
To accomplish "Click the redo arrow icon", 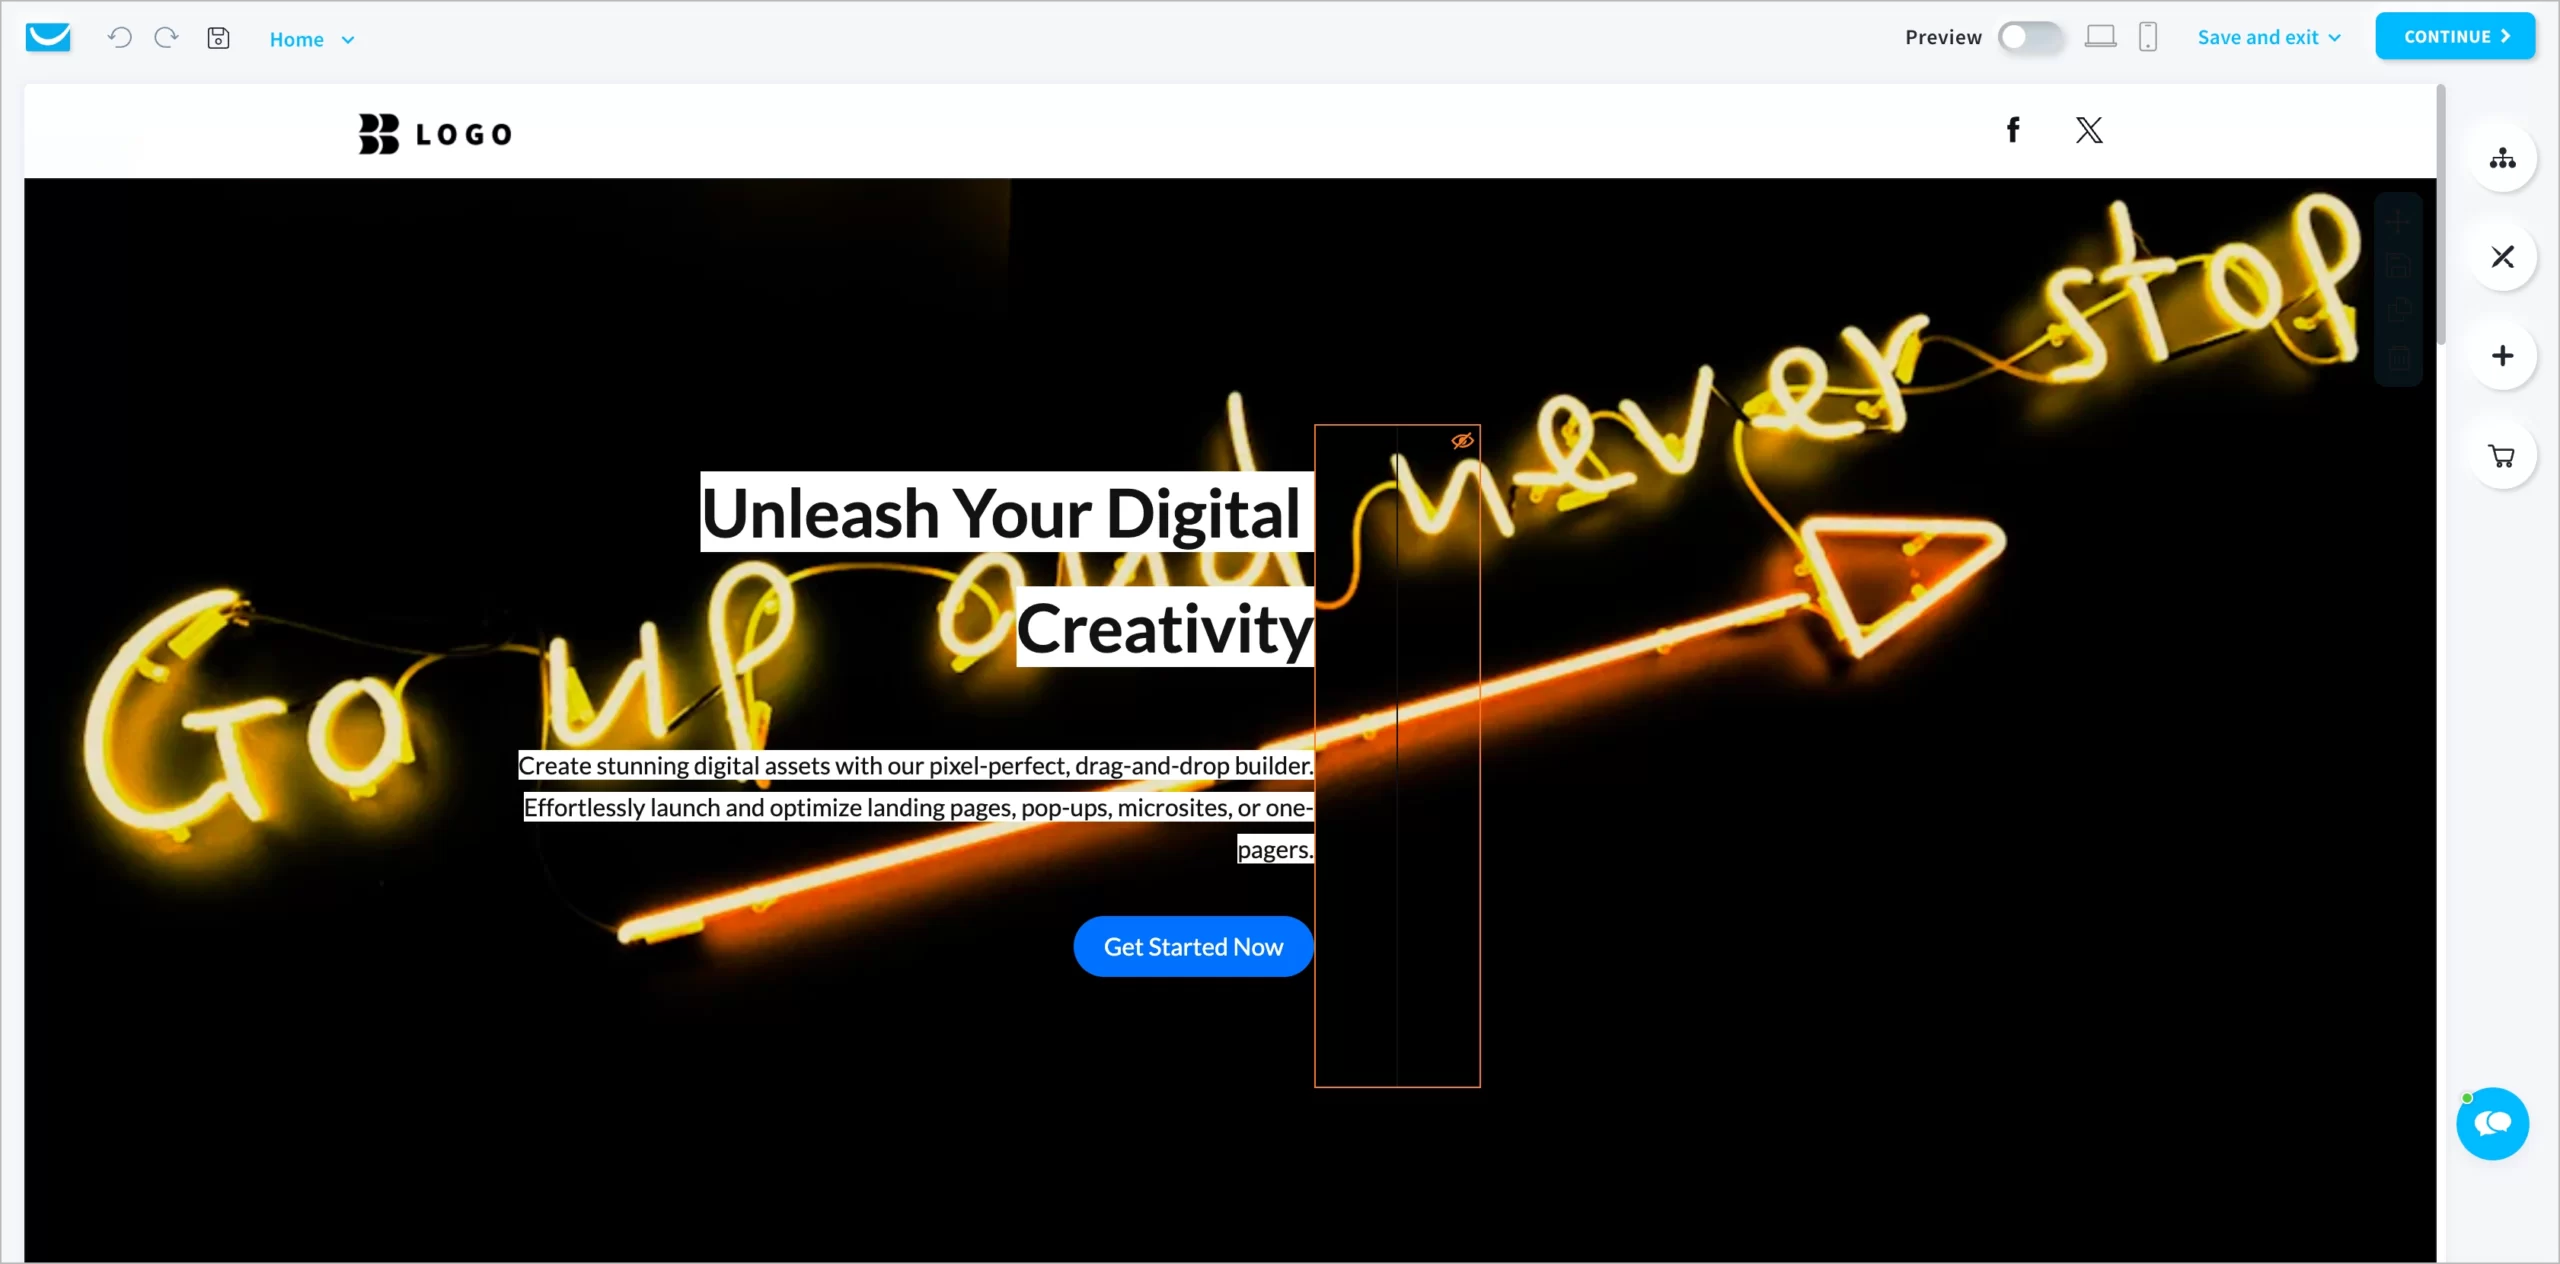I will coord(166,38).
